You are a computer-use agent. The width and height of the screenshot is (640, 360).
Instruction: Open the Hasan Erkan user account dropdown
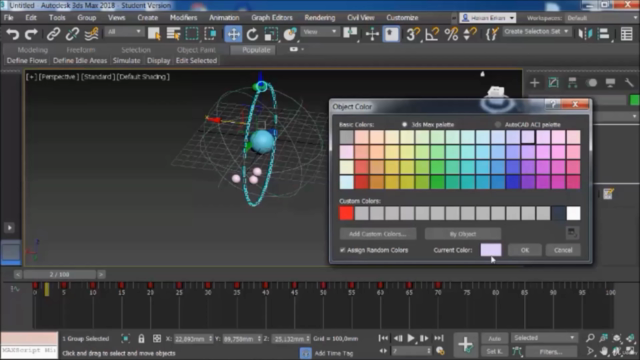(x=488, y=18)
